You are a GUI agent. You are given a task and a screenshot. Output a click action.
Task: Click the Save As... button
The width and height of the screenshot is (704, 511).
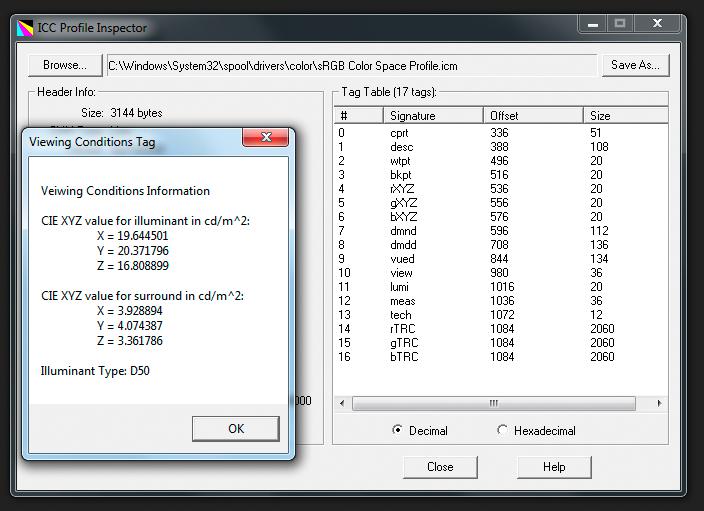635,65
